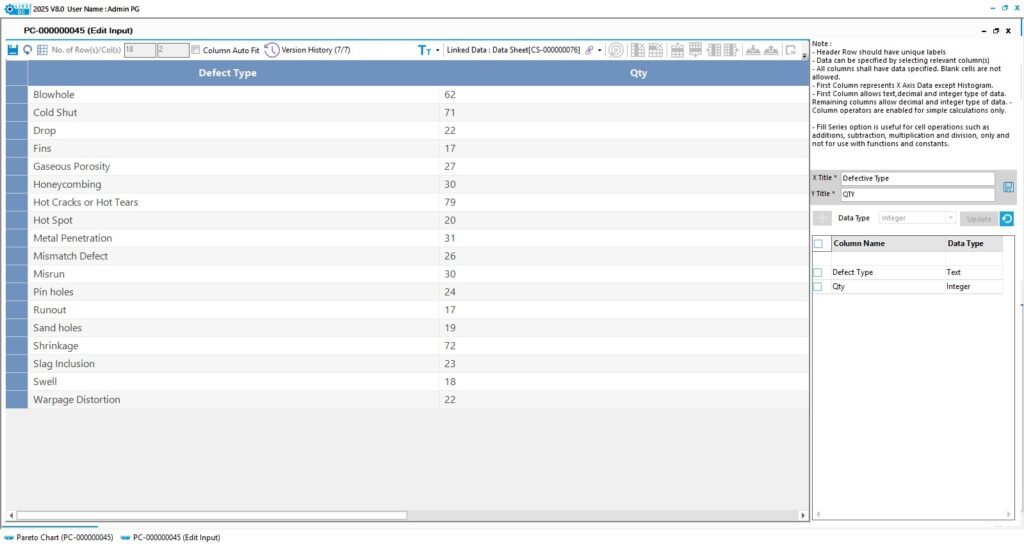
Task: Open the text size dropdown arrow
Action: 438,50
